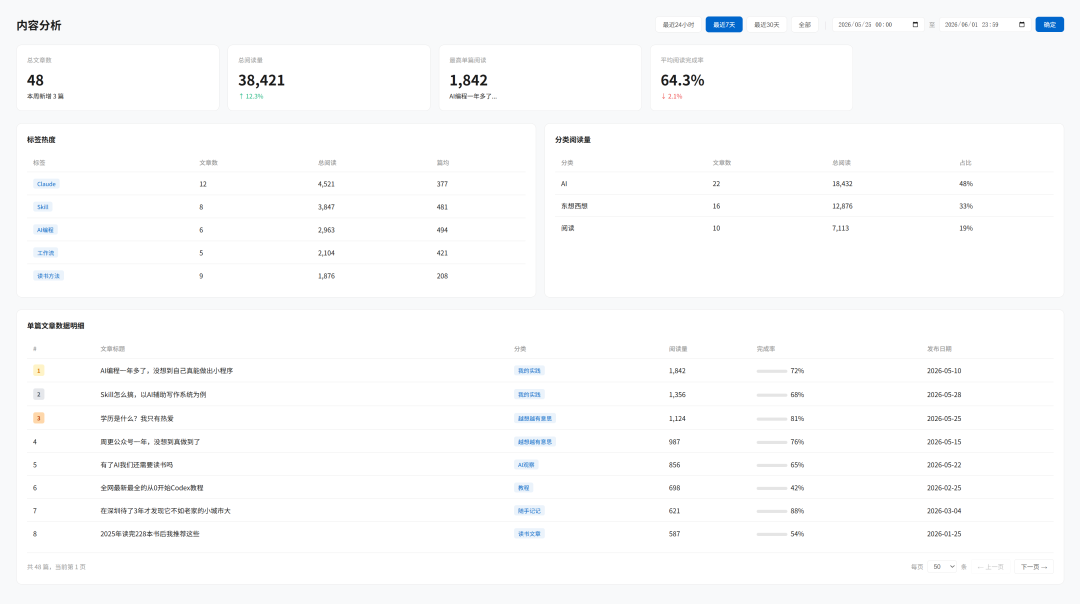The width and height of the screenshot is (1080, 604).
Task: Click the Skill tag chip
Action: [x=43, y=207]
